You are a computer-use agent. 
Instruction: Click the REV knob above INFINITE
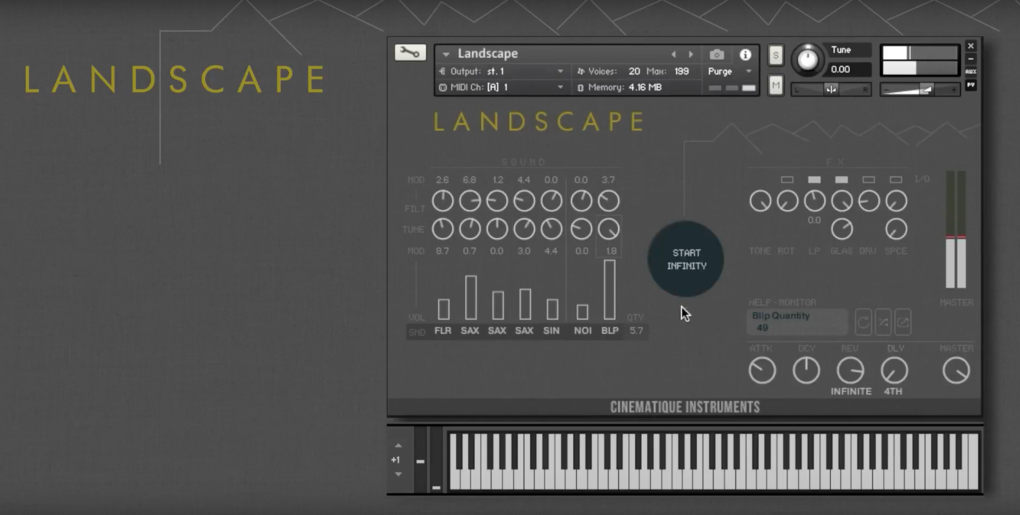850,371
